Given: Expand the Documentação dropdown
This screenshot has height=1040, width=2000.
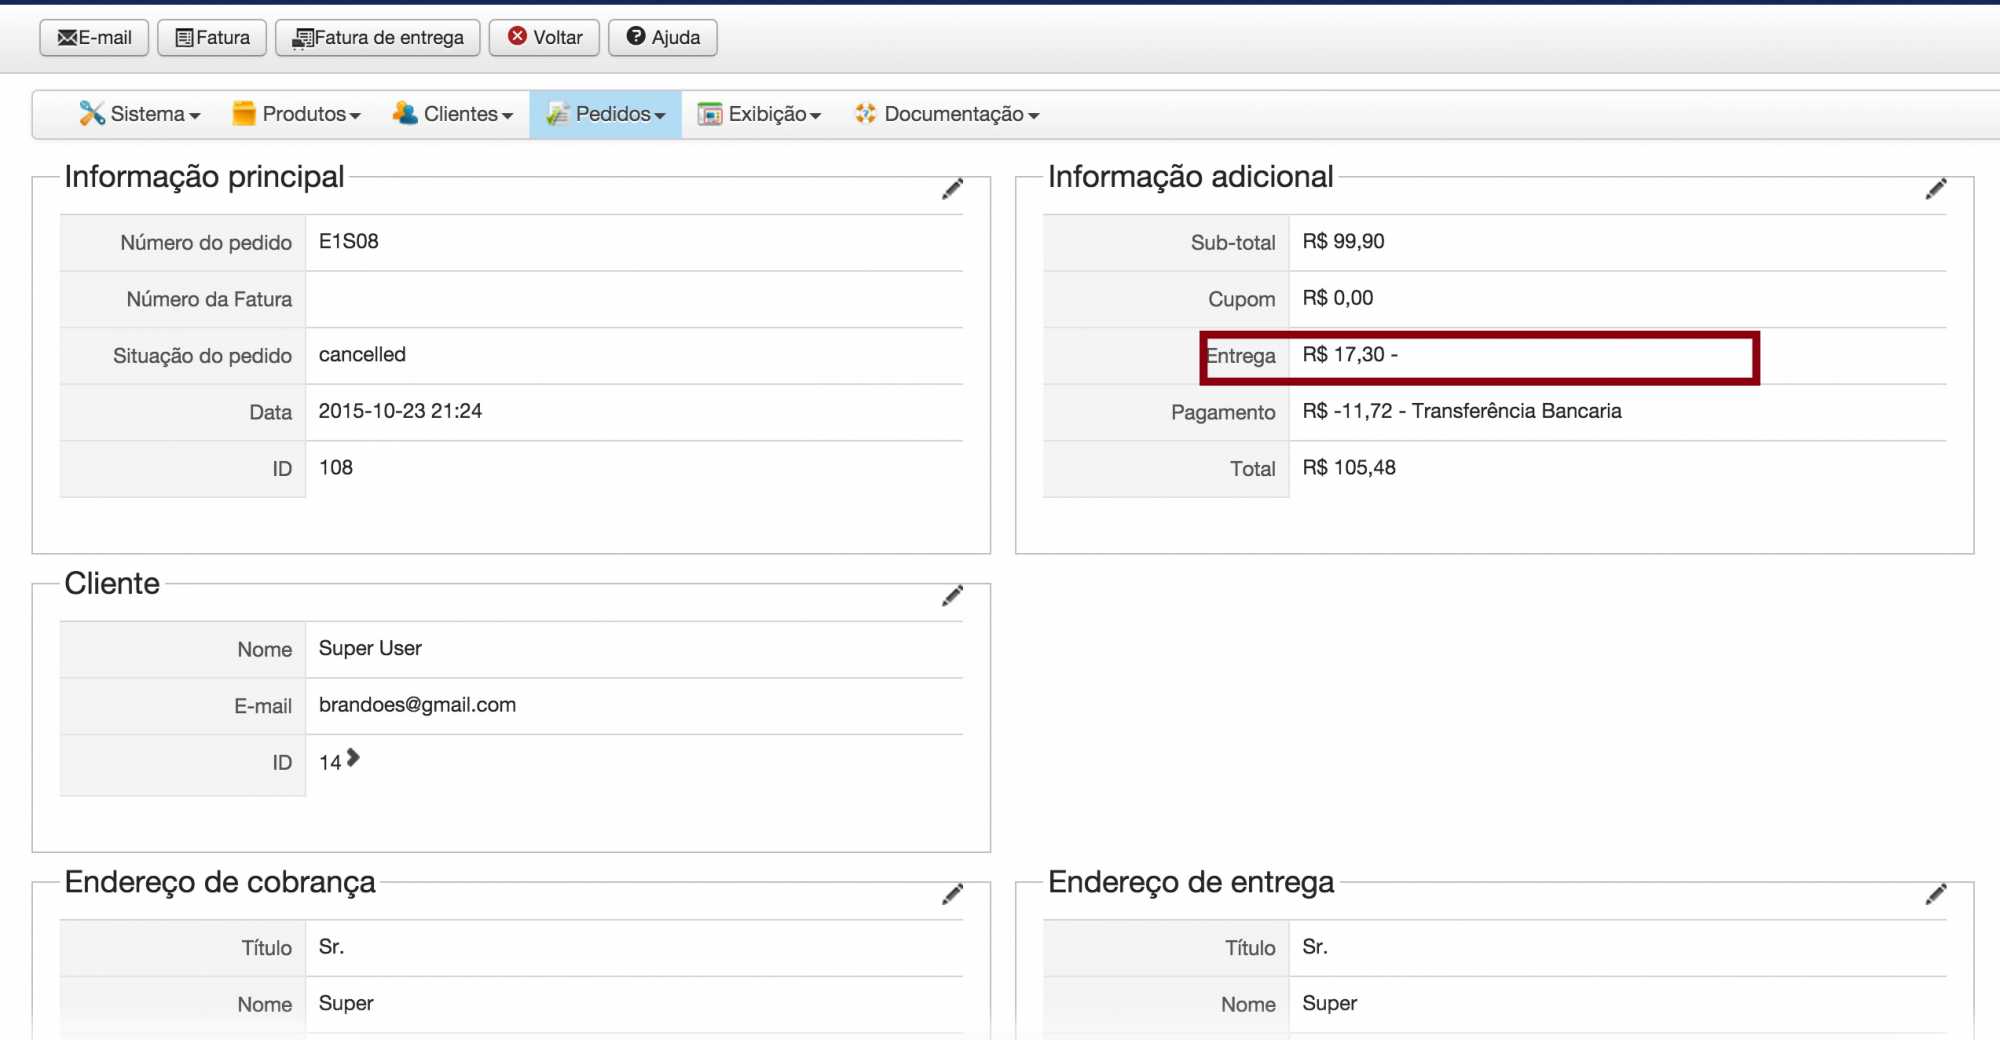Looking at the screenshot, I should (947, 115).
